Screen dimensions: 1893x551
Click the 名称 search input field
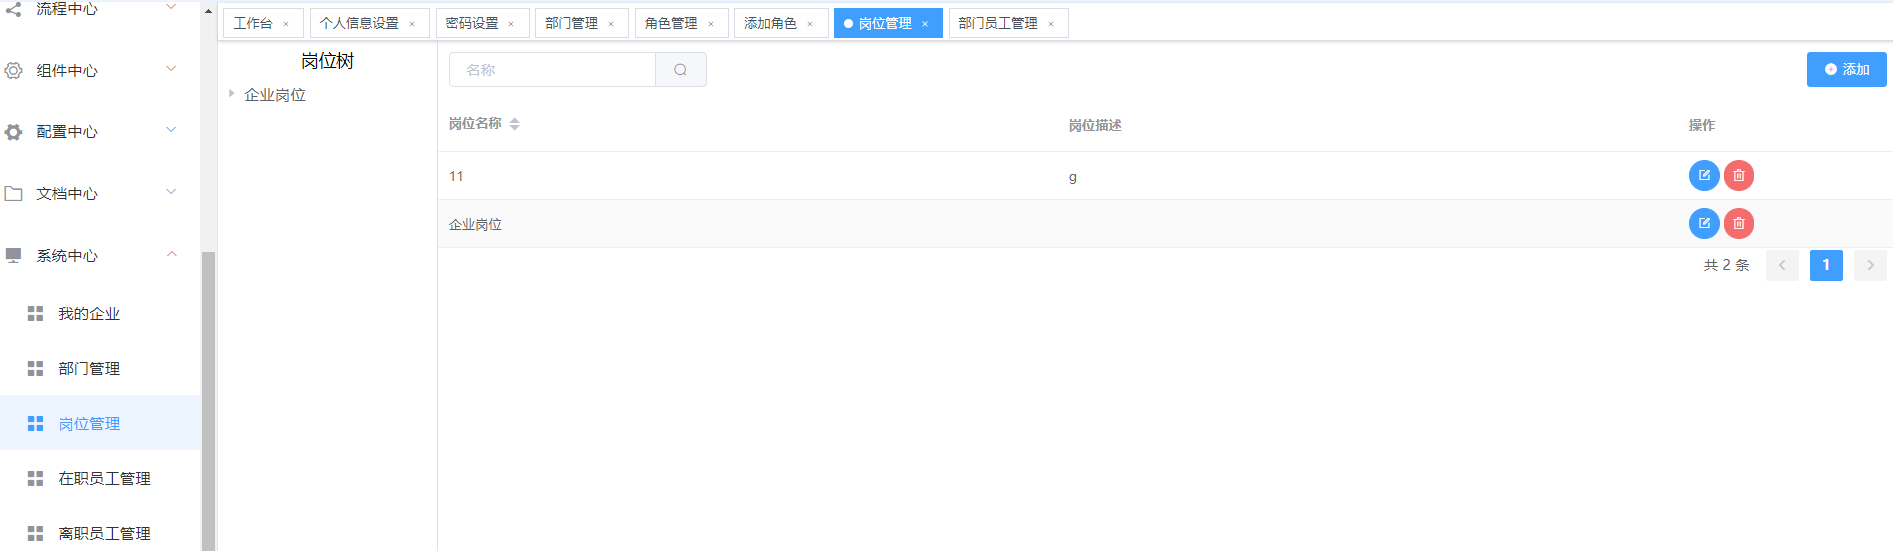click(x=552, y=70)
